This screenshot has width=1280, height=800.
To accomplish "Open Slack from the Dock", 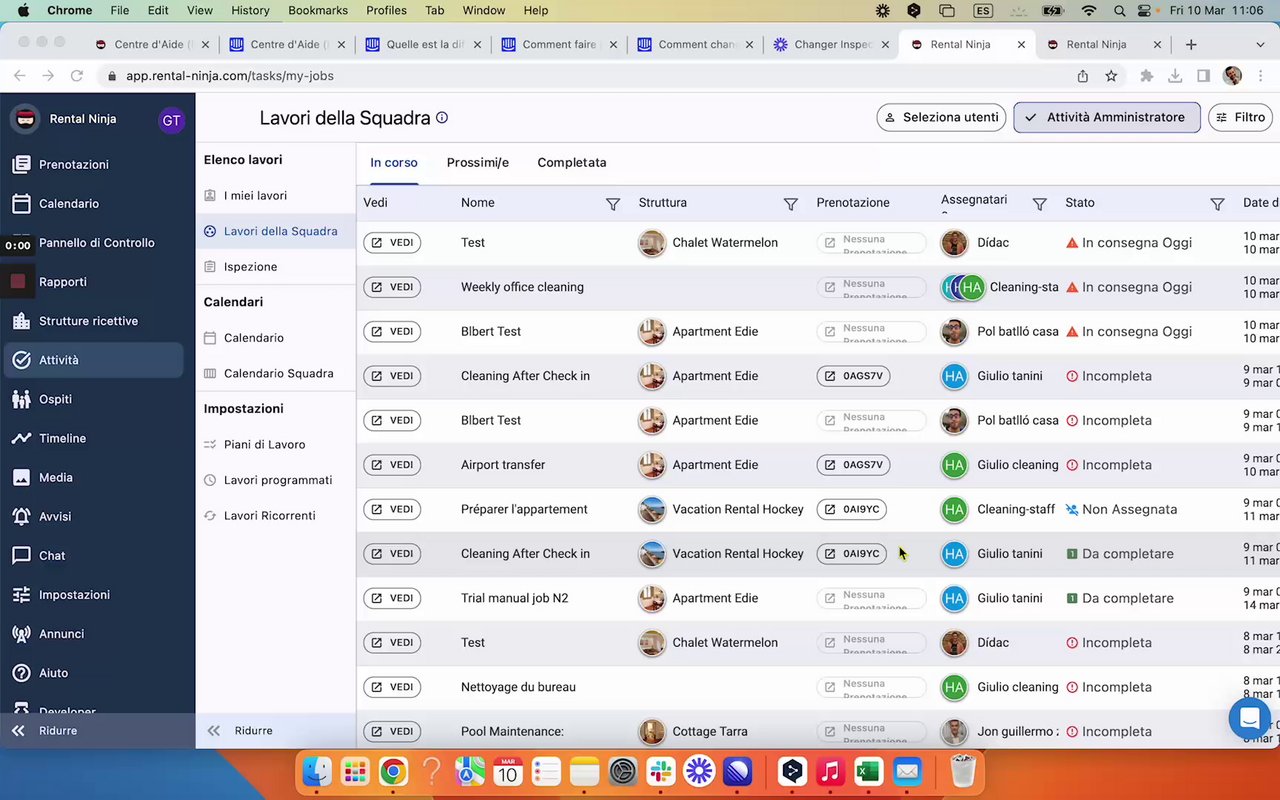I will [x=660, y=771].
